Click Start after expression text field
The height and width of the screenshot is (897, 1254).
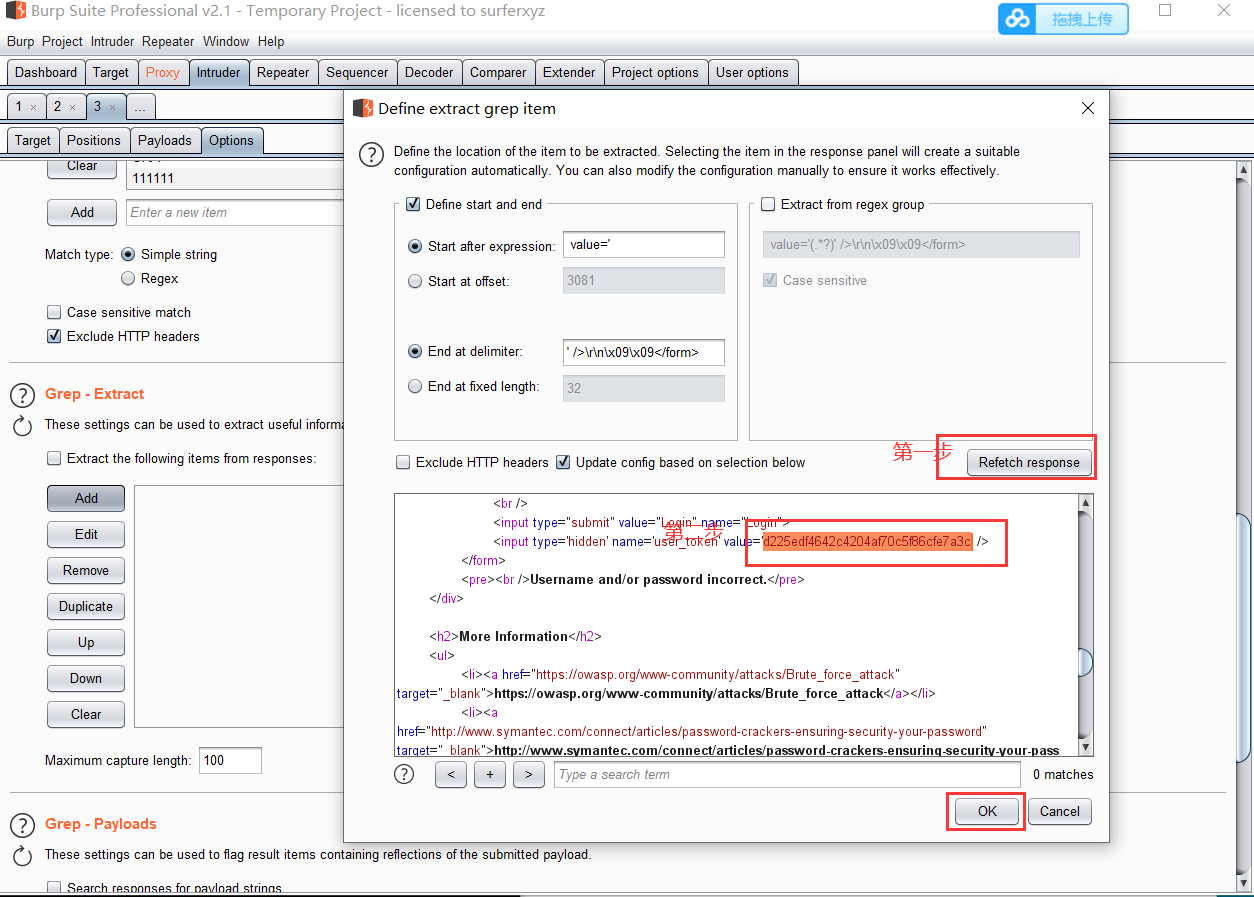(x=644, y=245)
